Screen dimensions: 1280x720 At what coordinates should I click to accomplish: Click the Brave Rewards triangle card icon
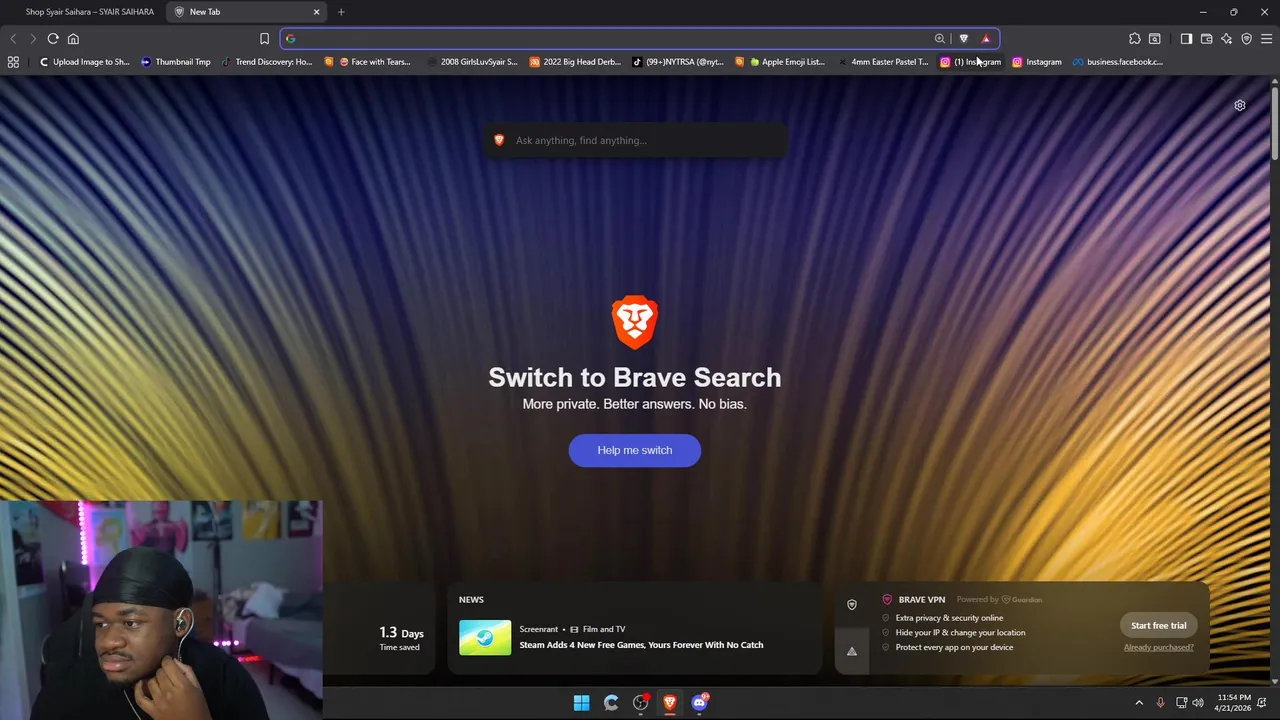point(852,651)
